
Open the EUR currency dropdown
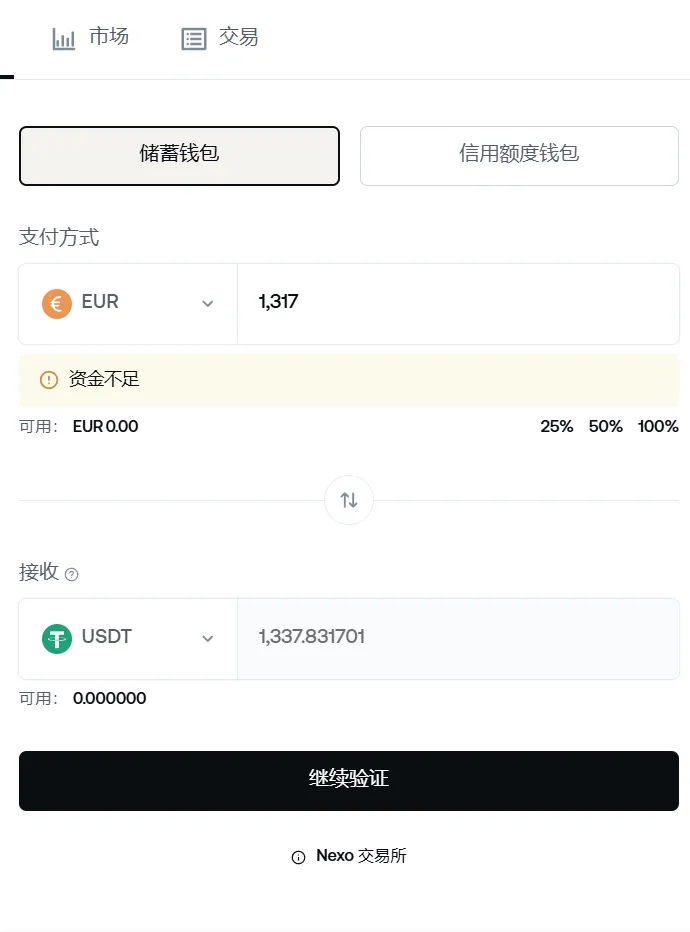click(207, 303)
